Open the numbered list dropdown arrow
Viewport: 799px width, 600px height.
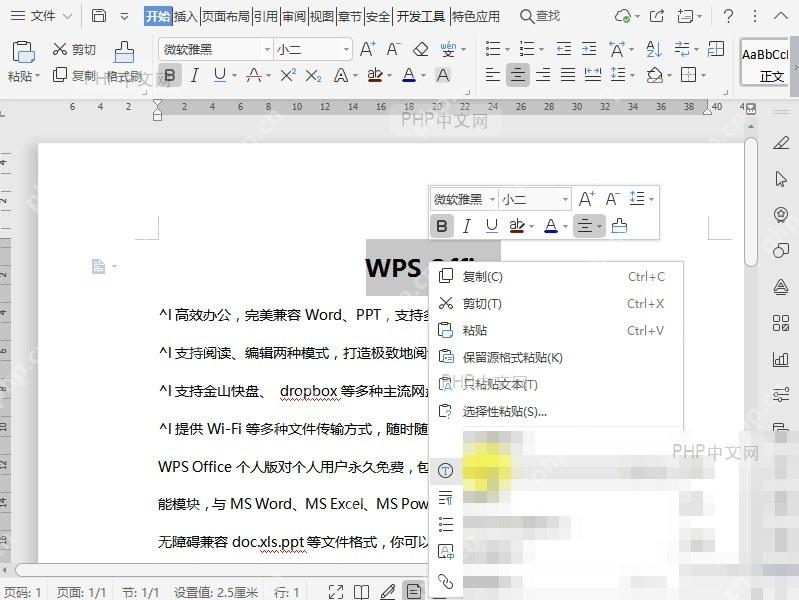point(541,49)
